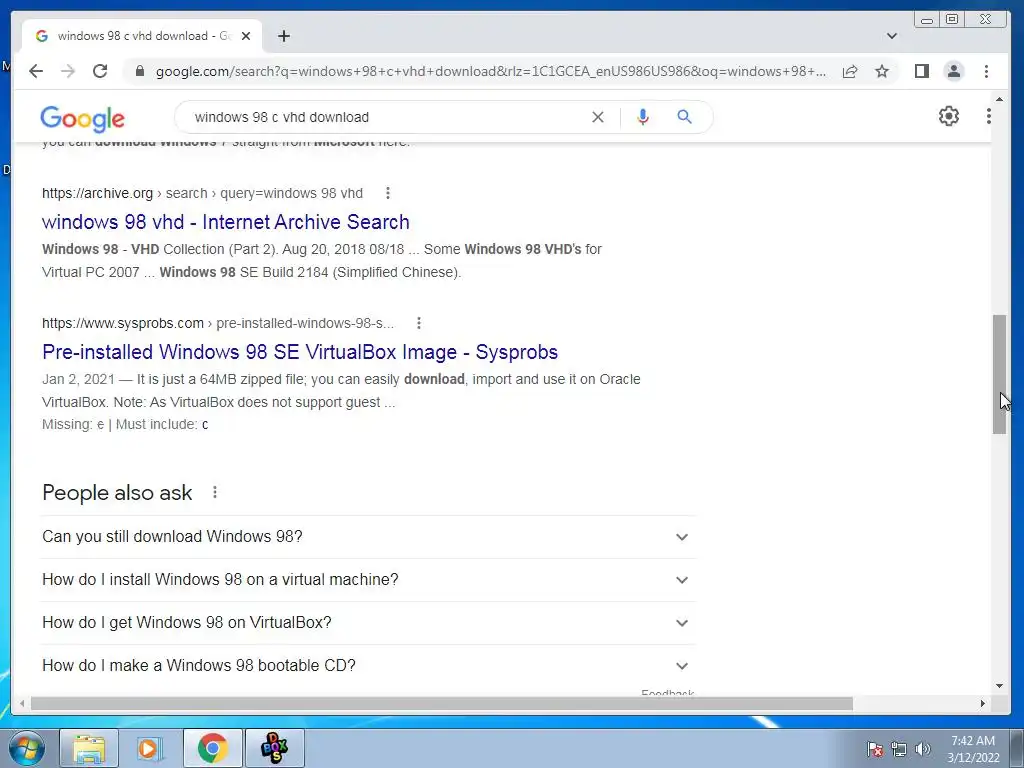This screenshot has height=768, width=1024.
Task: Open the network status tray icon
Action: [899, 749]
